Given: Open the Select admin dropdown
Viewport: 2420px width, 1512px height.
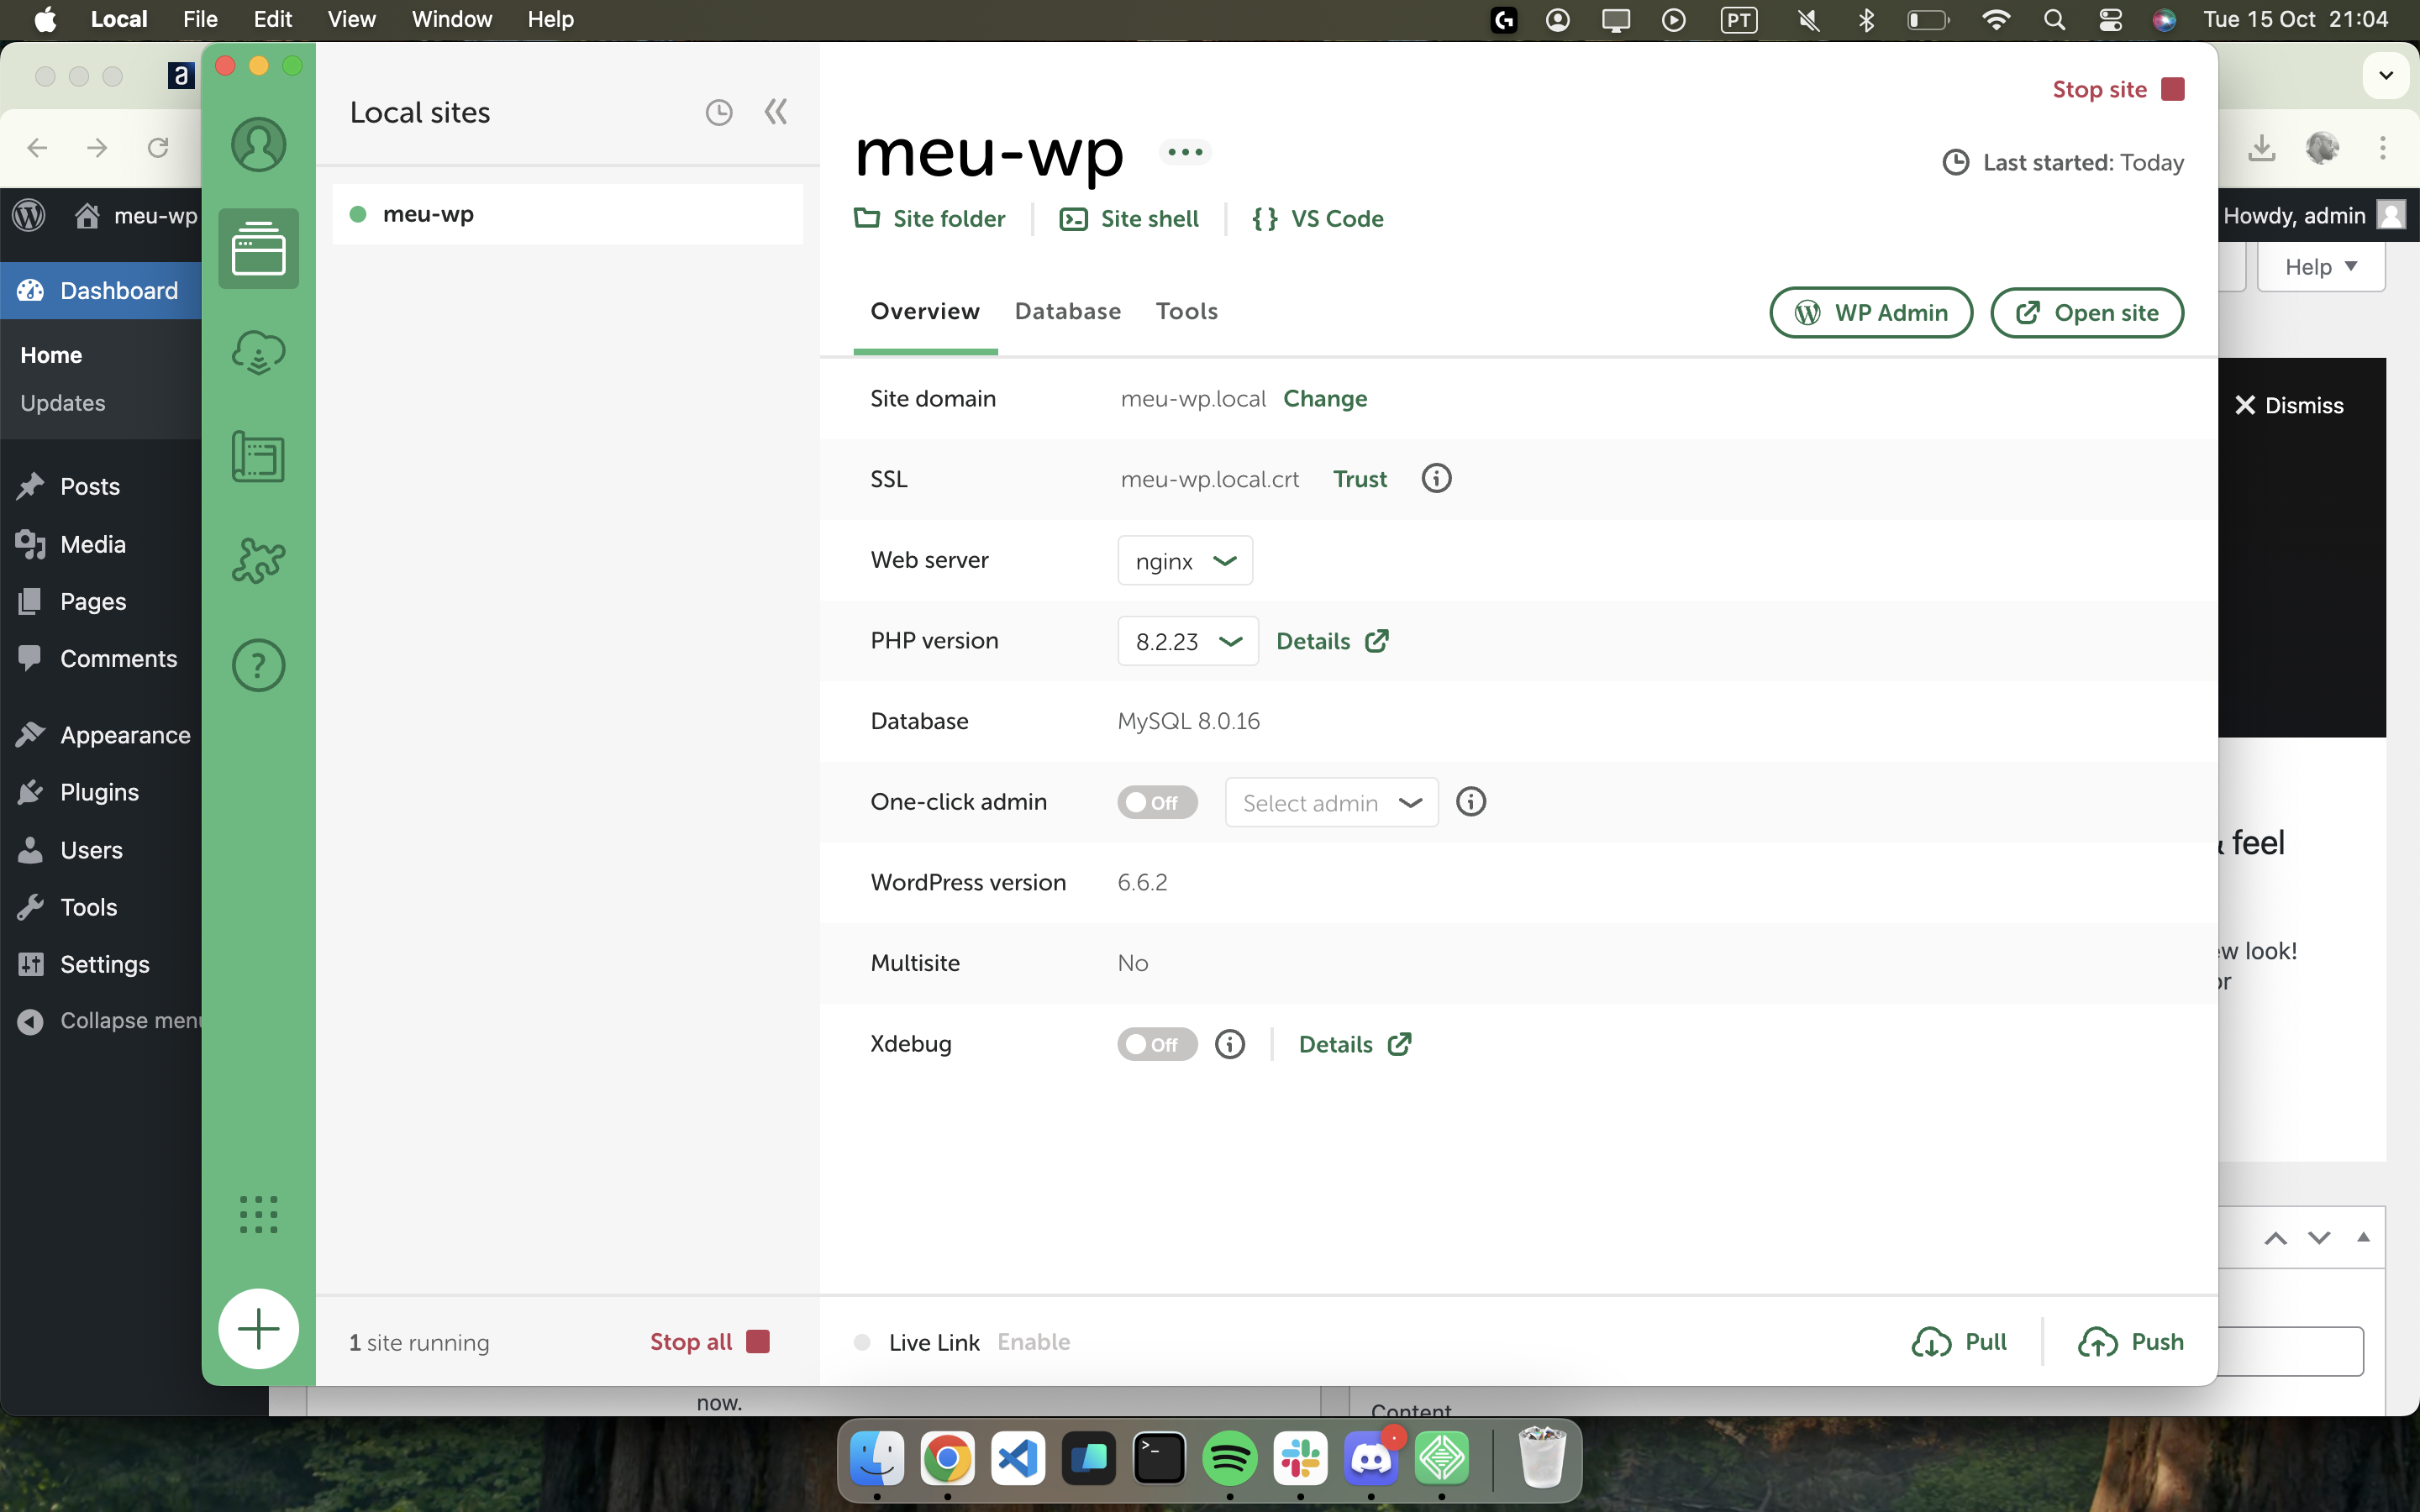Looking at the screenshot, I should 1331,803.
